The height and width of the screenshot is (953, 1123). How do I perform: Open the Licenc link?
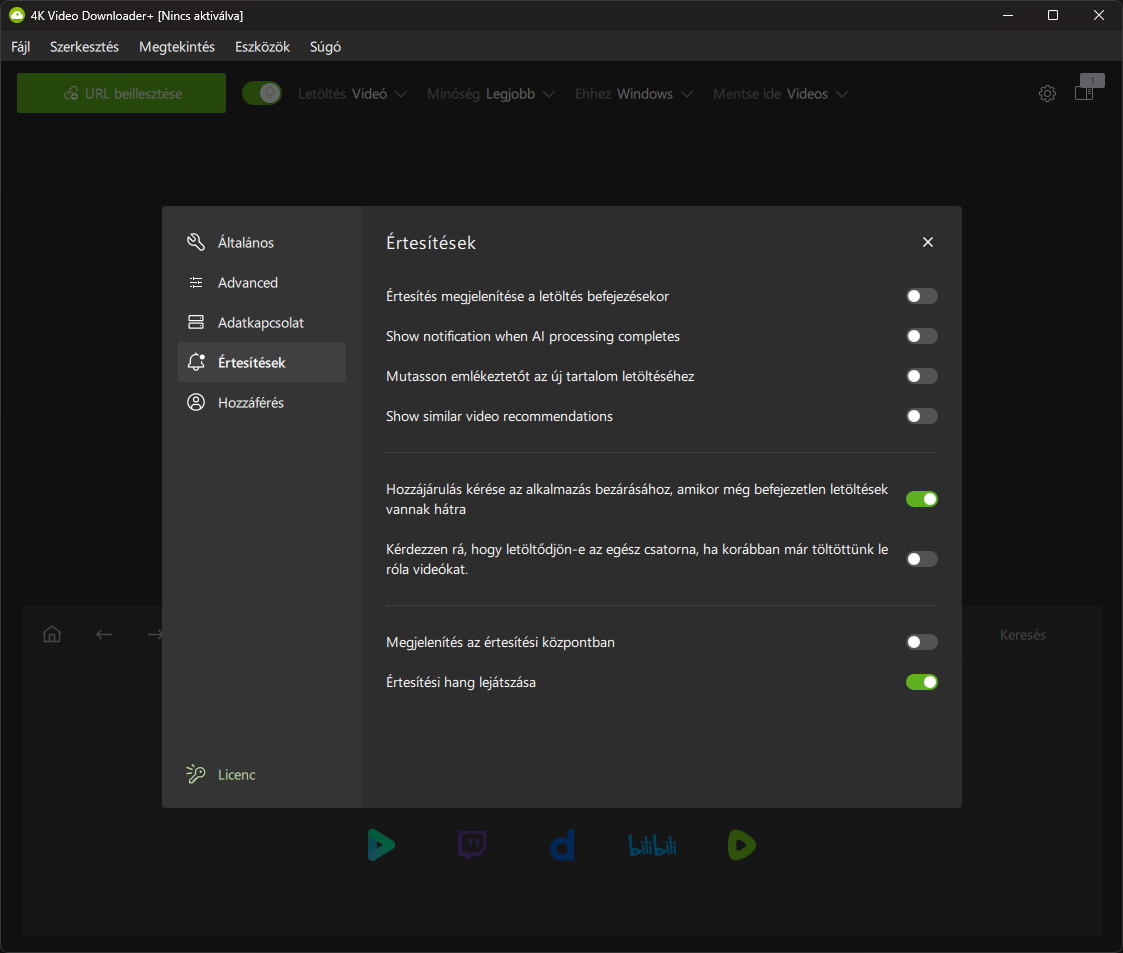[x=236, y=775]
